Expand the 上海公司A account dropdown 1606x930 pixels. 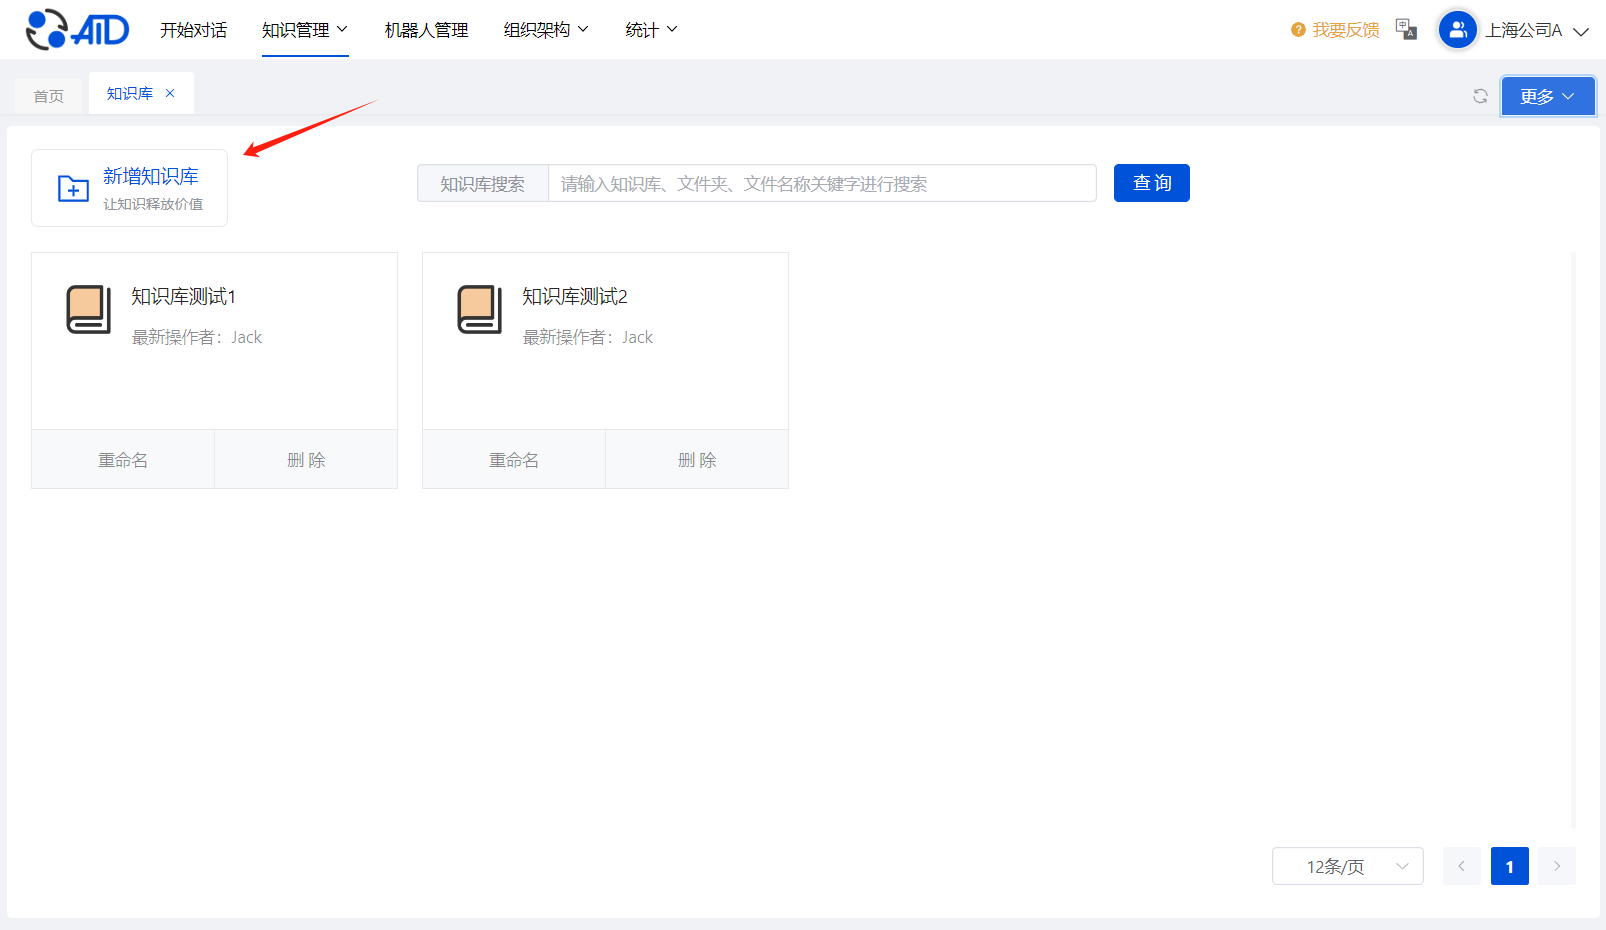pyautogui.click(x=1537, y=30)
